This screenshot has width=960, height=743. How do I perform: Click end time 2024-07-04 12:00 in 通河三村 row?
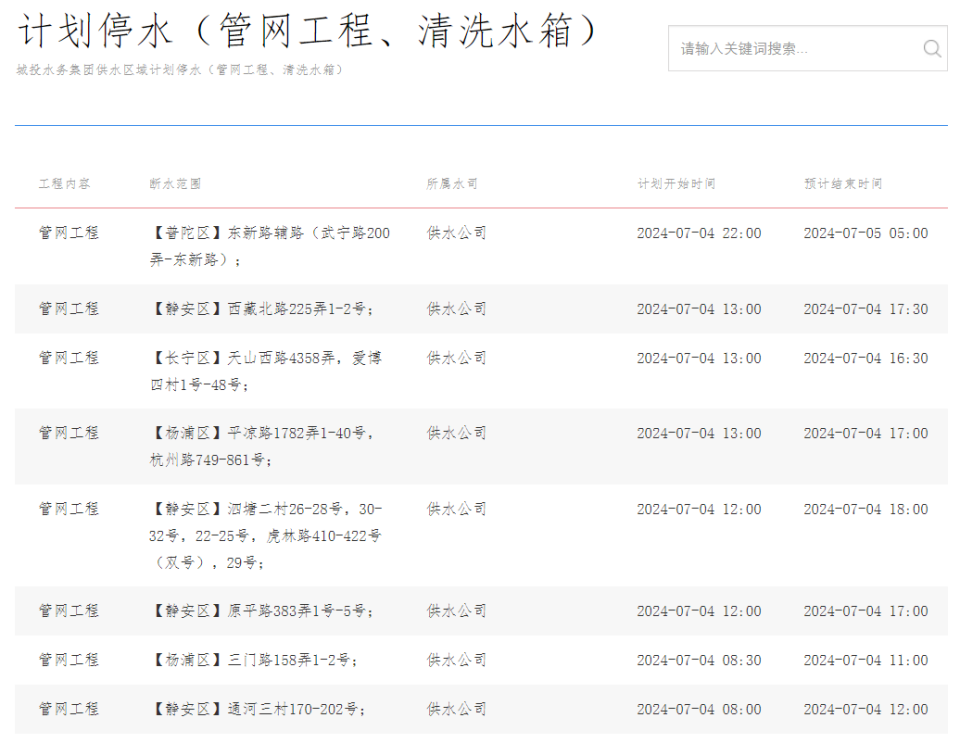coord(866,709)
